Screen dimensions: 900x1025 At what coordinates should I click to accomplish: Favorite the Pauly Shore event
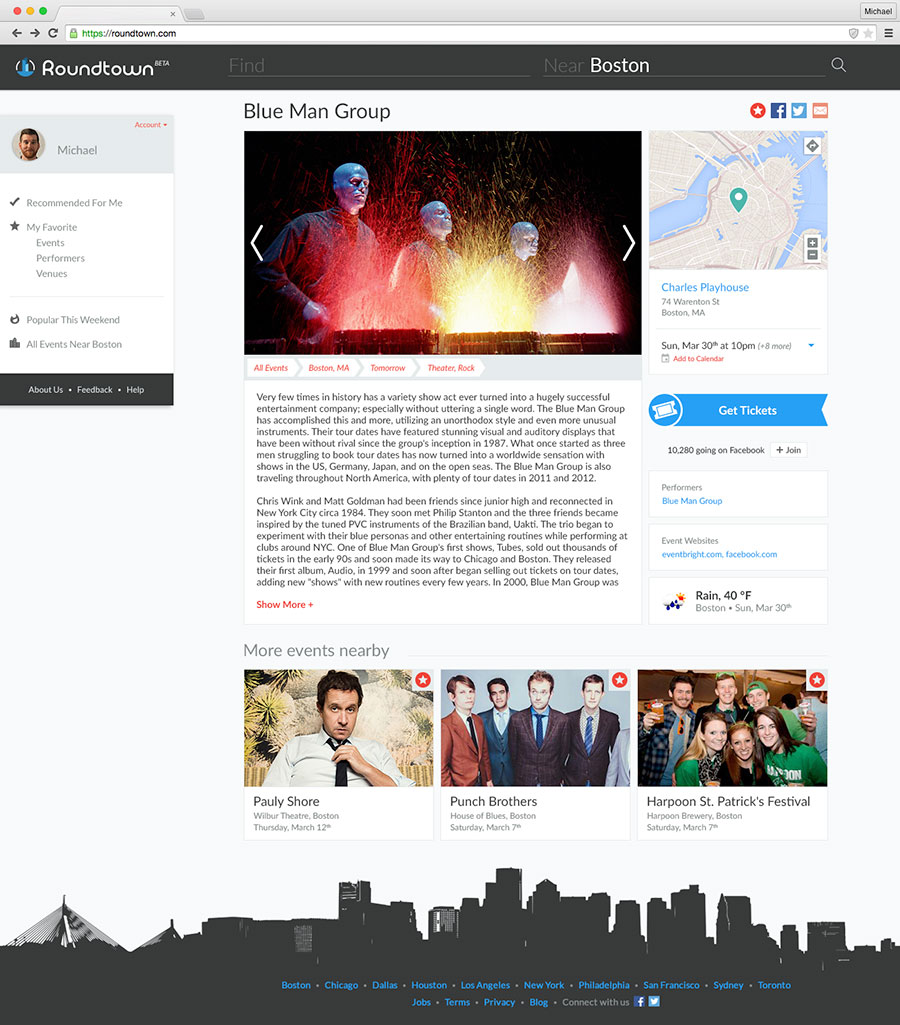pos(423,680)
